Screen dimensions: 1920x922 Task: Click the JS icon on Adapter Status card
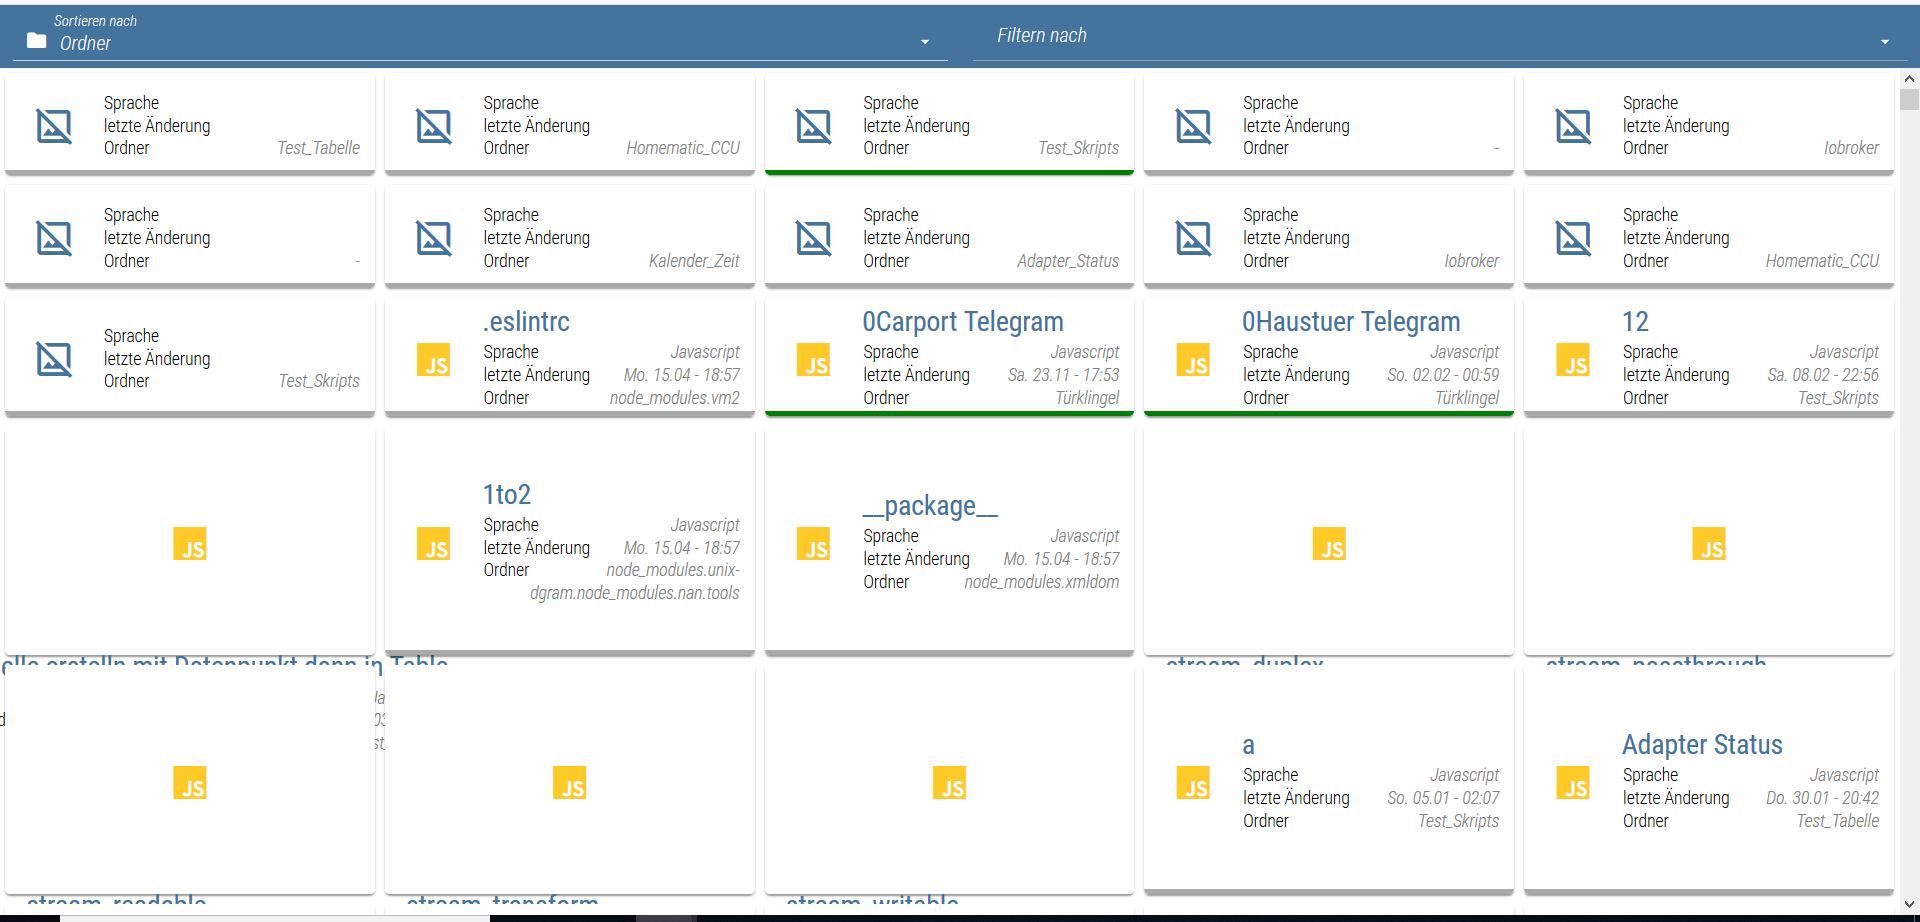(1573, 783)
